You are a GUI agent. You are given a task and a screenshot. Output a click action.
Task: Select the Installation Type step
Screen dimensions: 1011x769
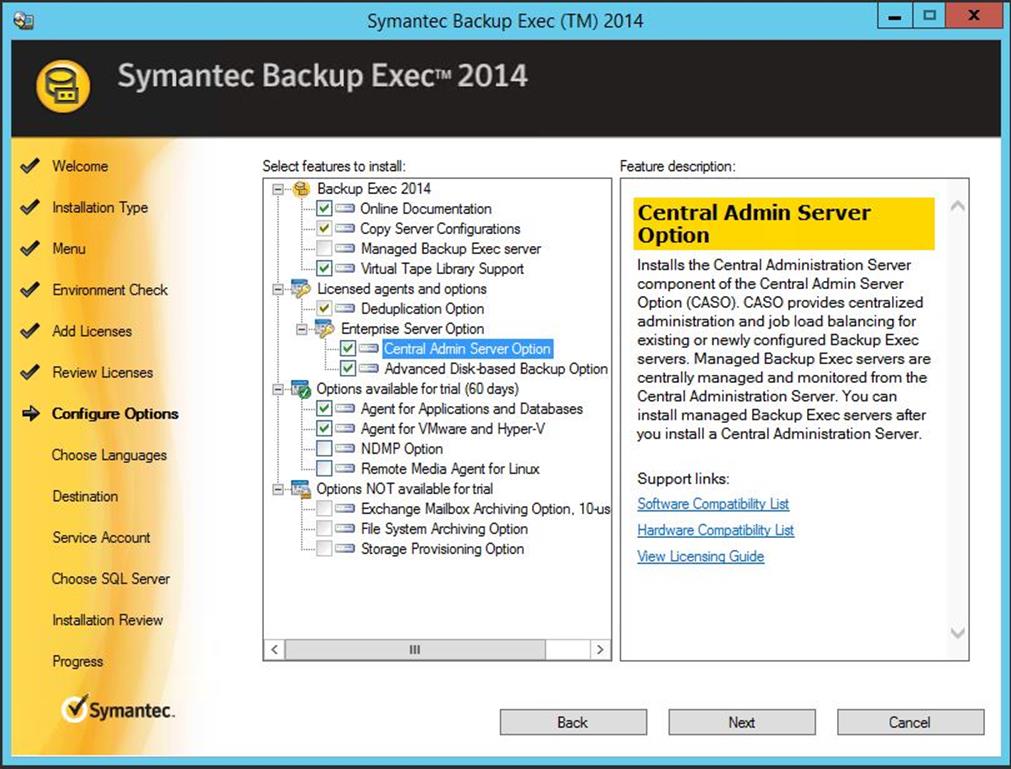[100, 208]
